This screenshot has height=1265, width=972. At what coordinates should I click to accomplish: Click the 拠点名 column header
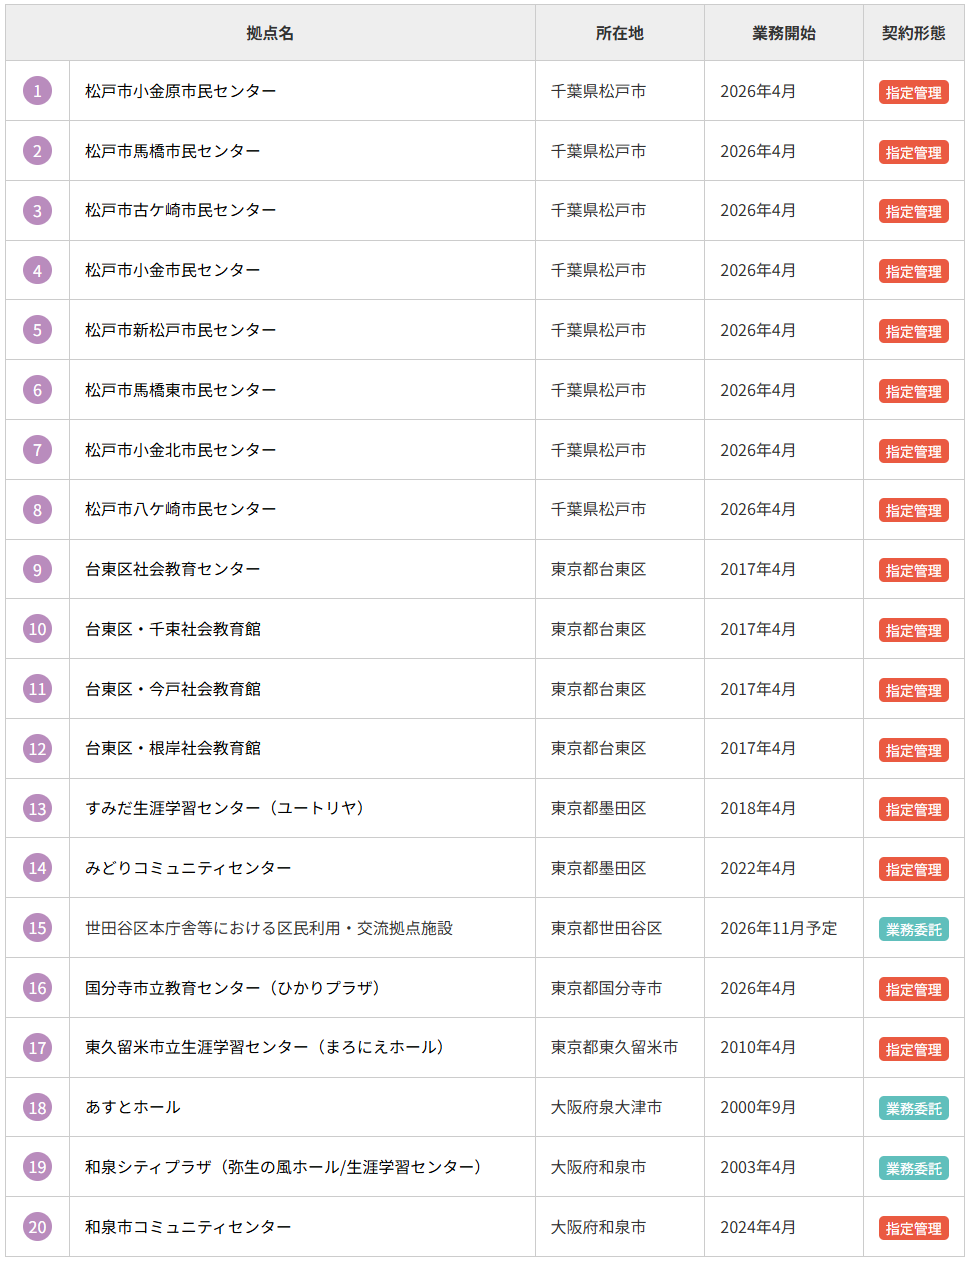pyautogui.click(x=270, y=33)
